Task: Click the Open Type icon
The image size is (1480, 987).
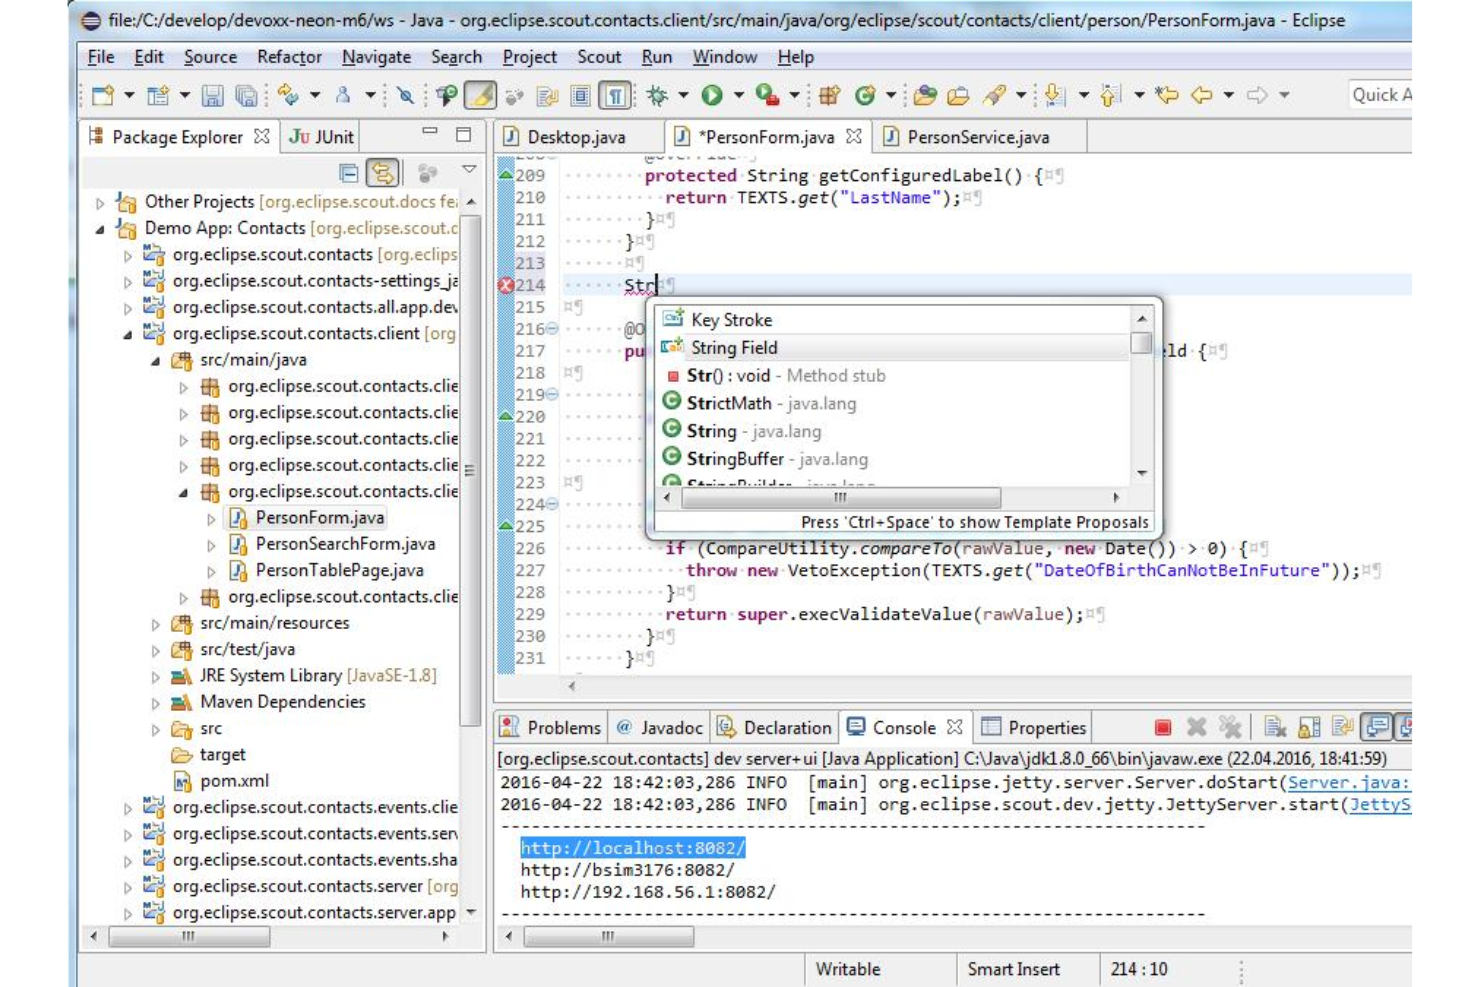Action: [x=925, y=96]
